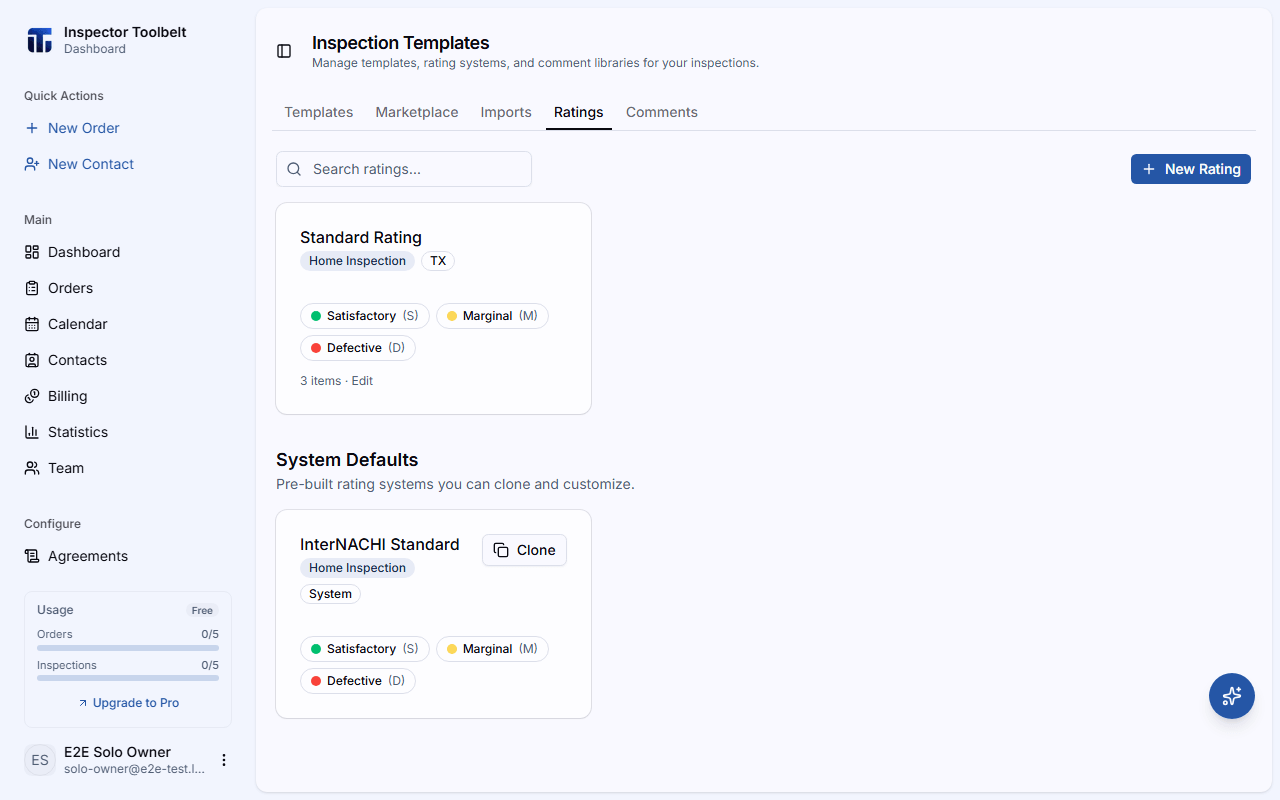The width and height of the screenshot is (1280, 800).
Task: Click the Standard Rating card title
Action: point(361,237)
